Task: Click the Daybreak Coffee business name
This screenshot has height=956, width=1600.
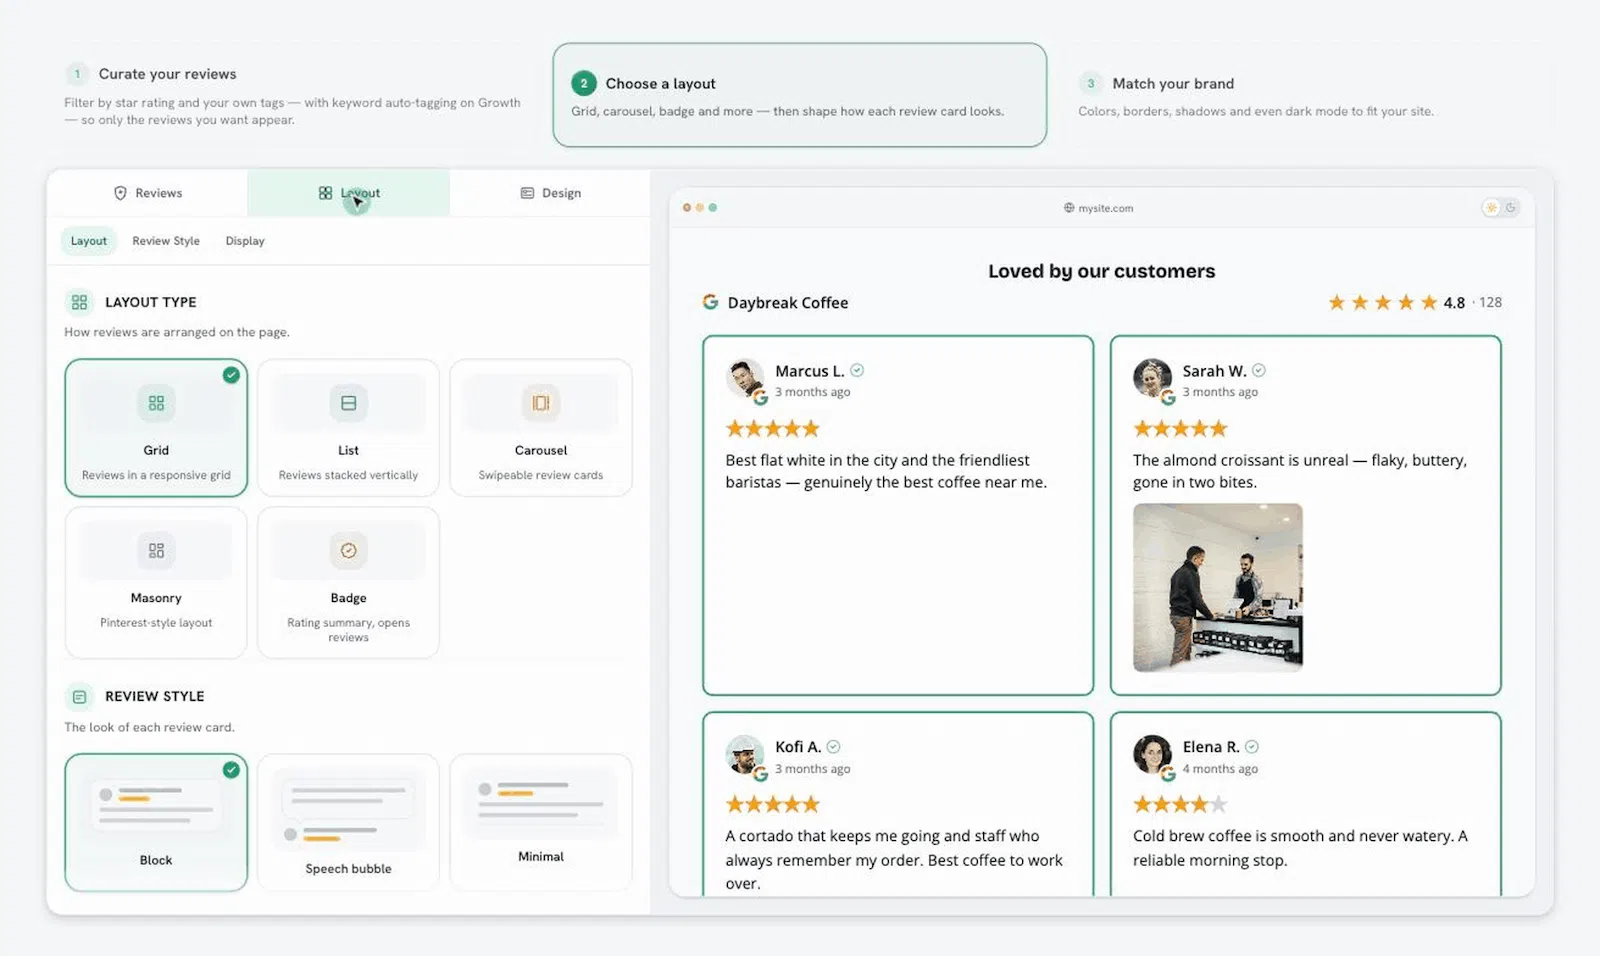Action: point(788,303)
